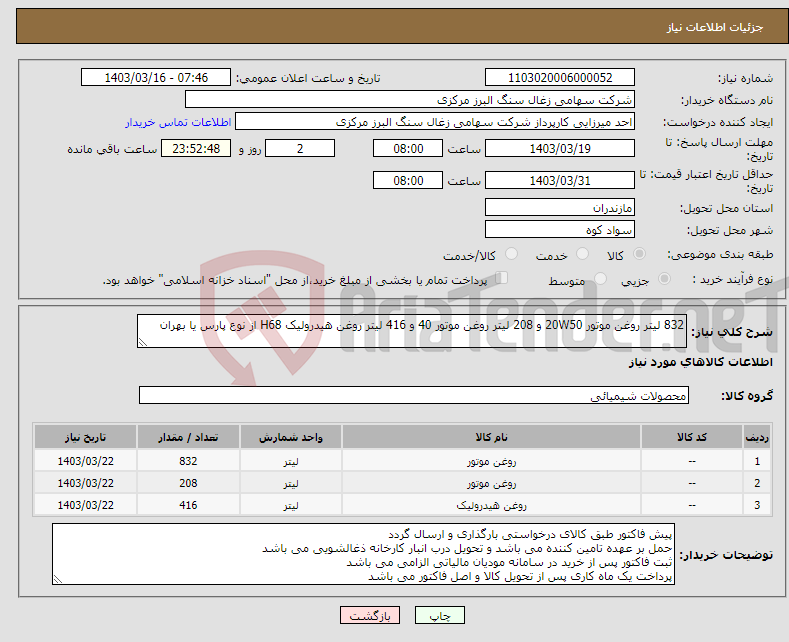Click resize handle of need description box
Screen dimensions: 789x642
[143, 343]
